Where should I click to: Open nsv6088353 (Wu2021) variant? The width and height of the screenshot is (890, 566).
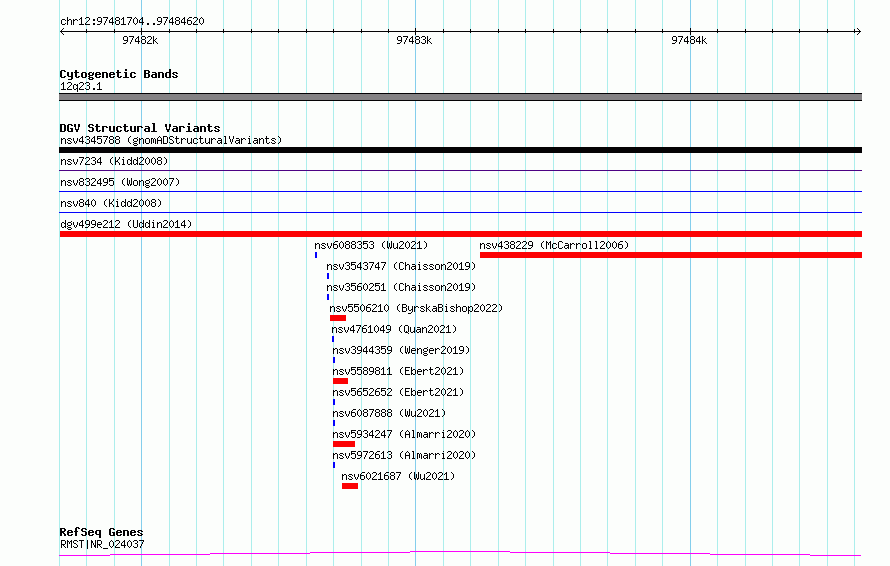coord(371,245)
